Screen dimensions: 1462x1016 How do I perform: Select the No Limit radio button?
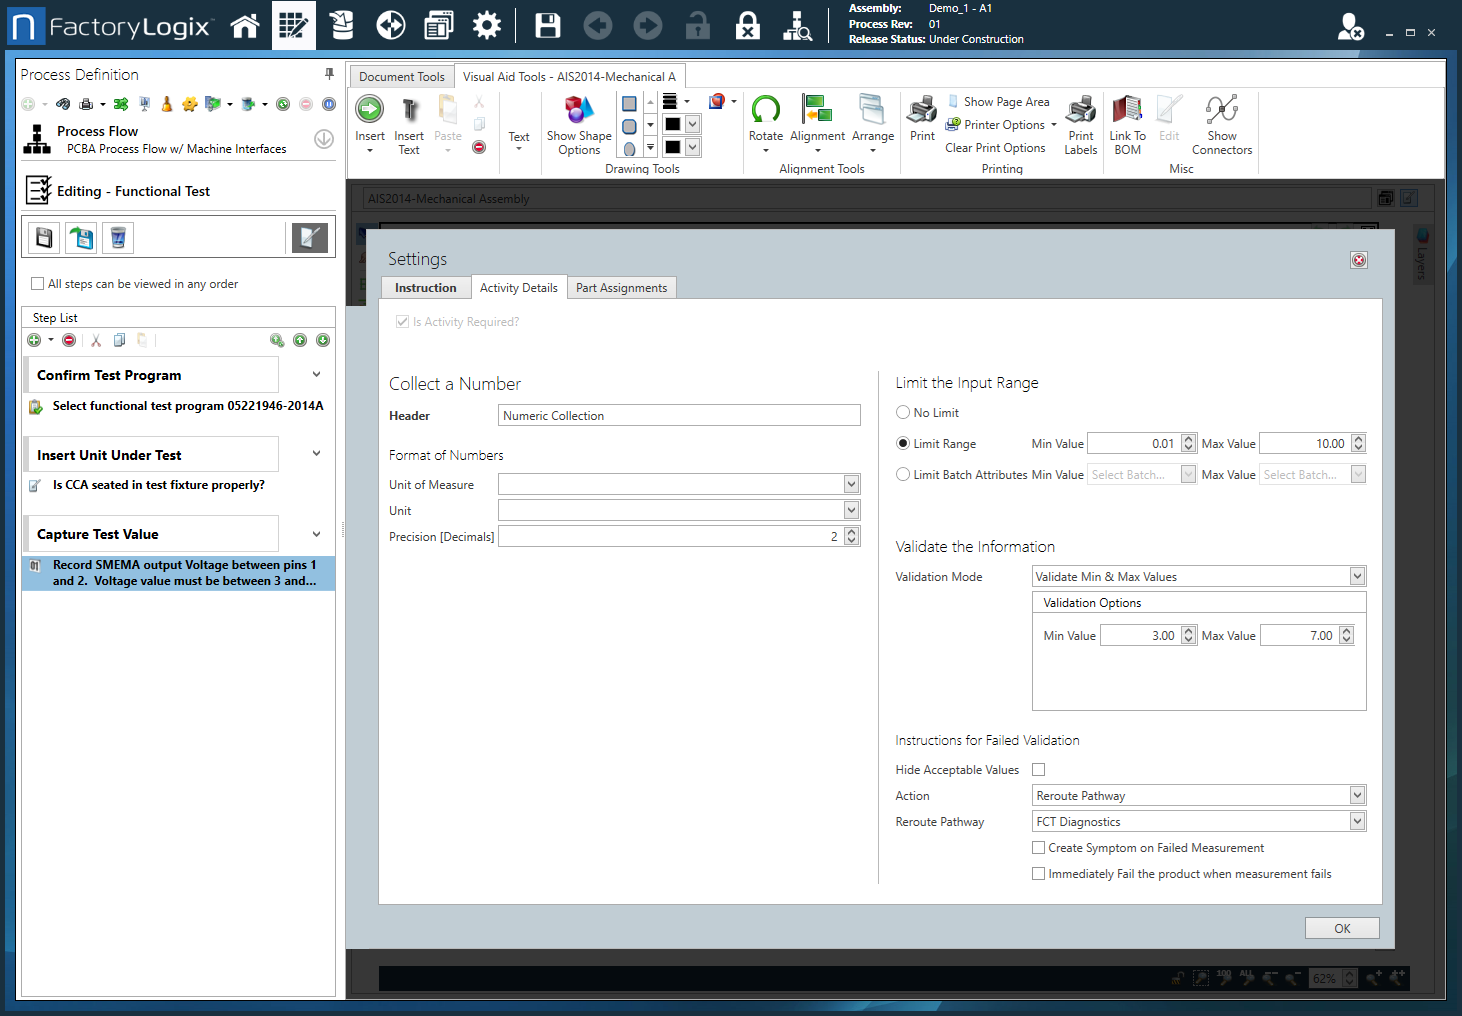[903, 413]
